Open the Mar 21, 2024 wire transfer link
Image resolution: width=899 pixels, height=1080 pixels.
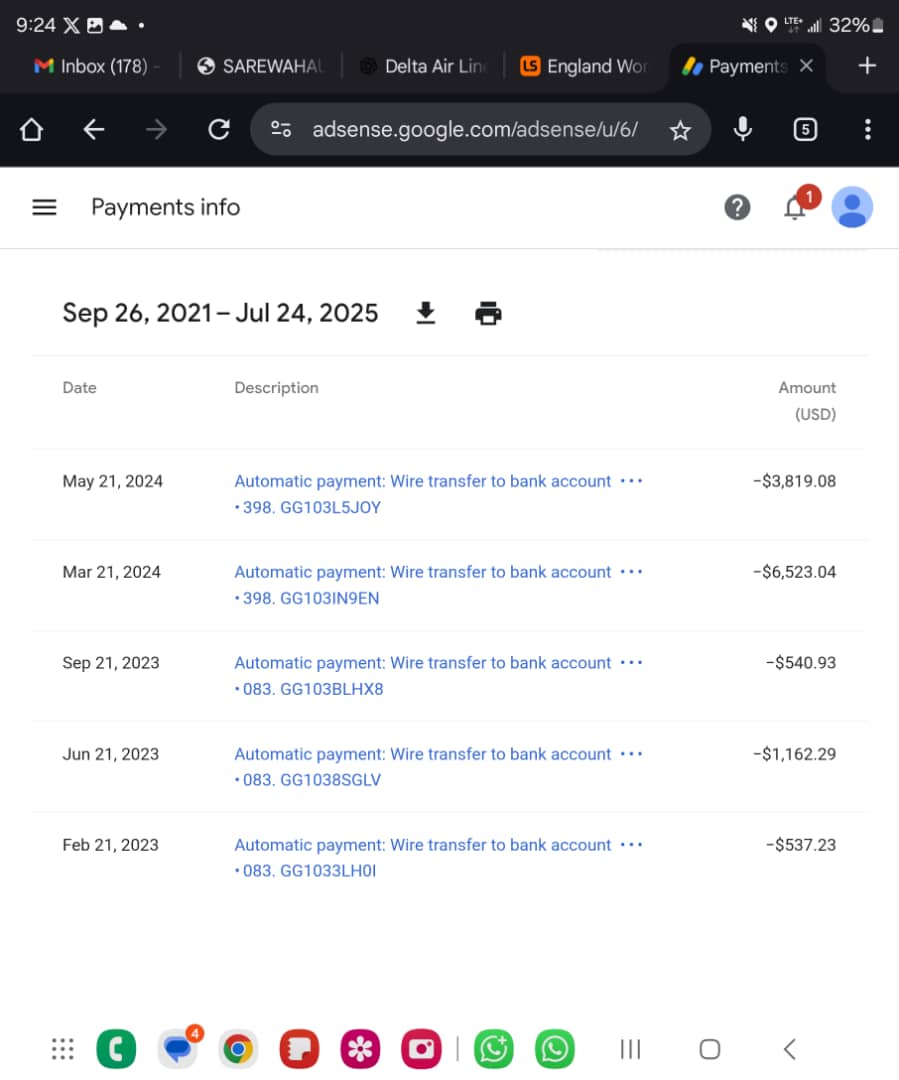(x=422, y=572)
